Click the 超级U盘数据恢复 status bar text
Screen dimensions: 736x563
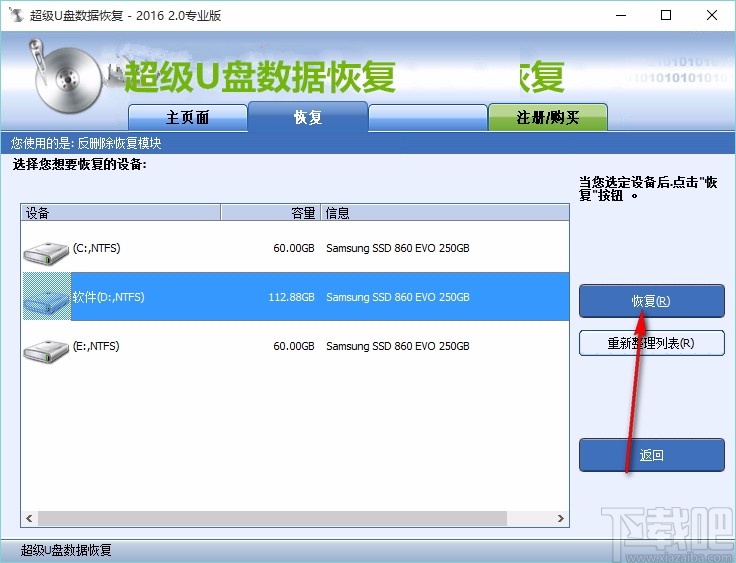coord(66,550)
